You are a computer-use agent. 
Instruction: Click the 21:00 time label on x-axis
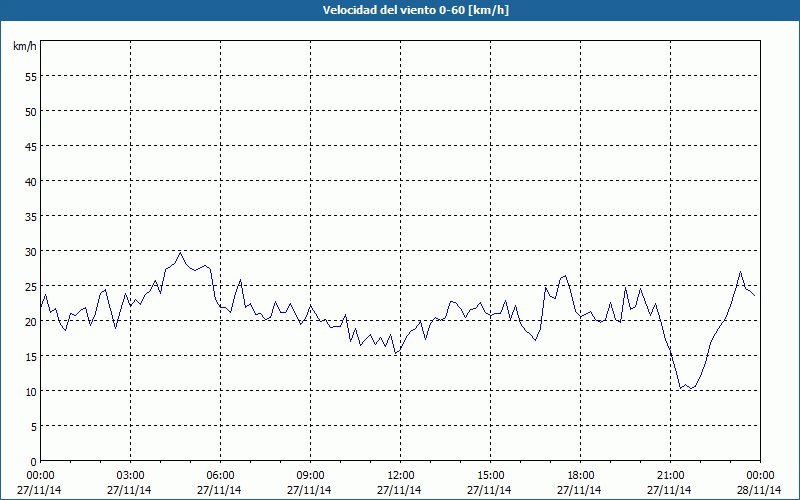[x=670, y=476]
